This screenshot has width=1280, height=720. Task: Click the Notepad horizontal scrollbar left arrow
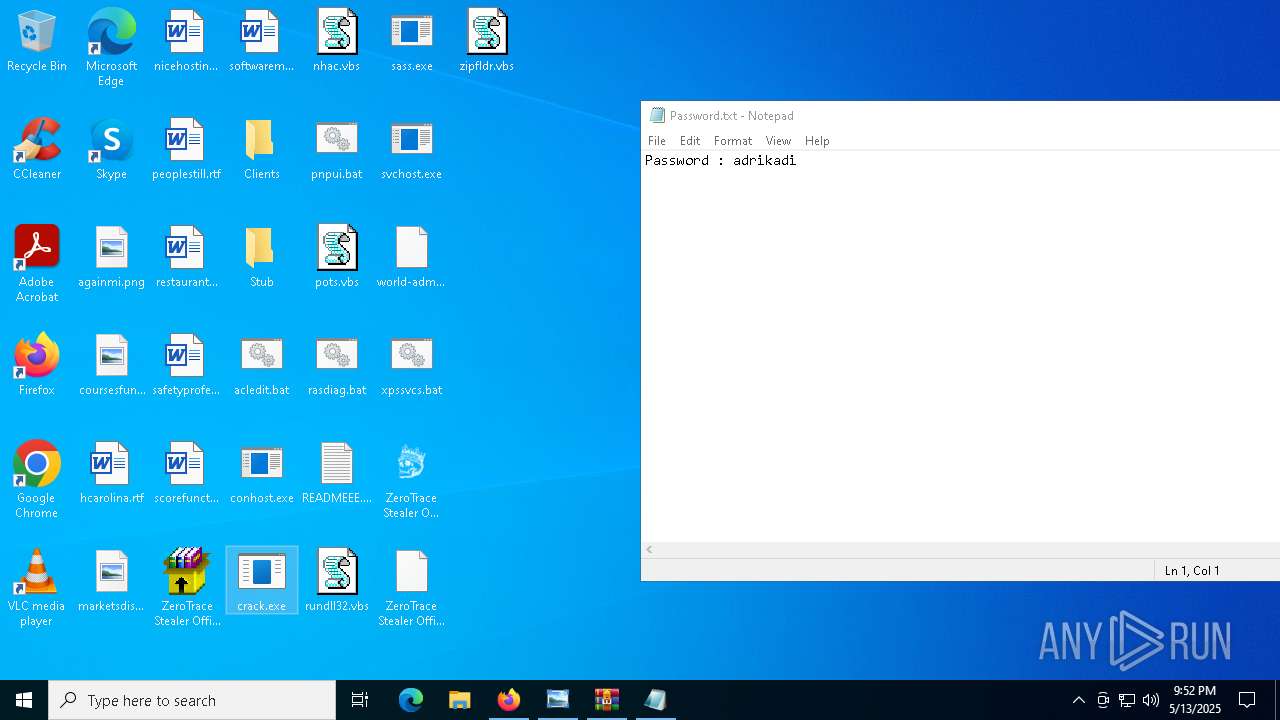[x=649, y=550]
